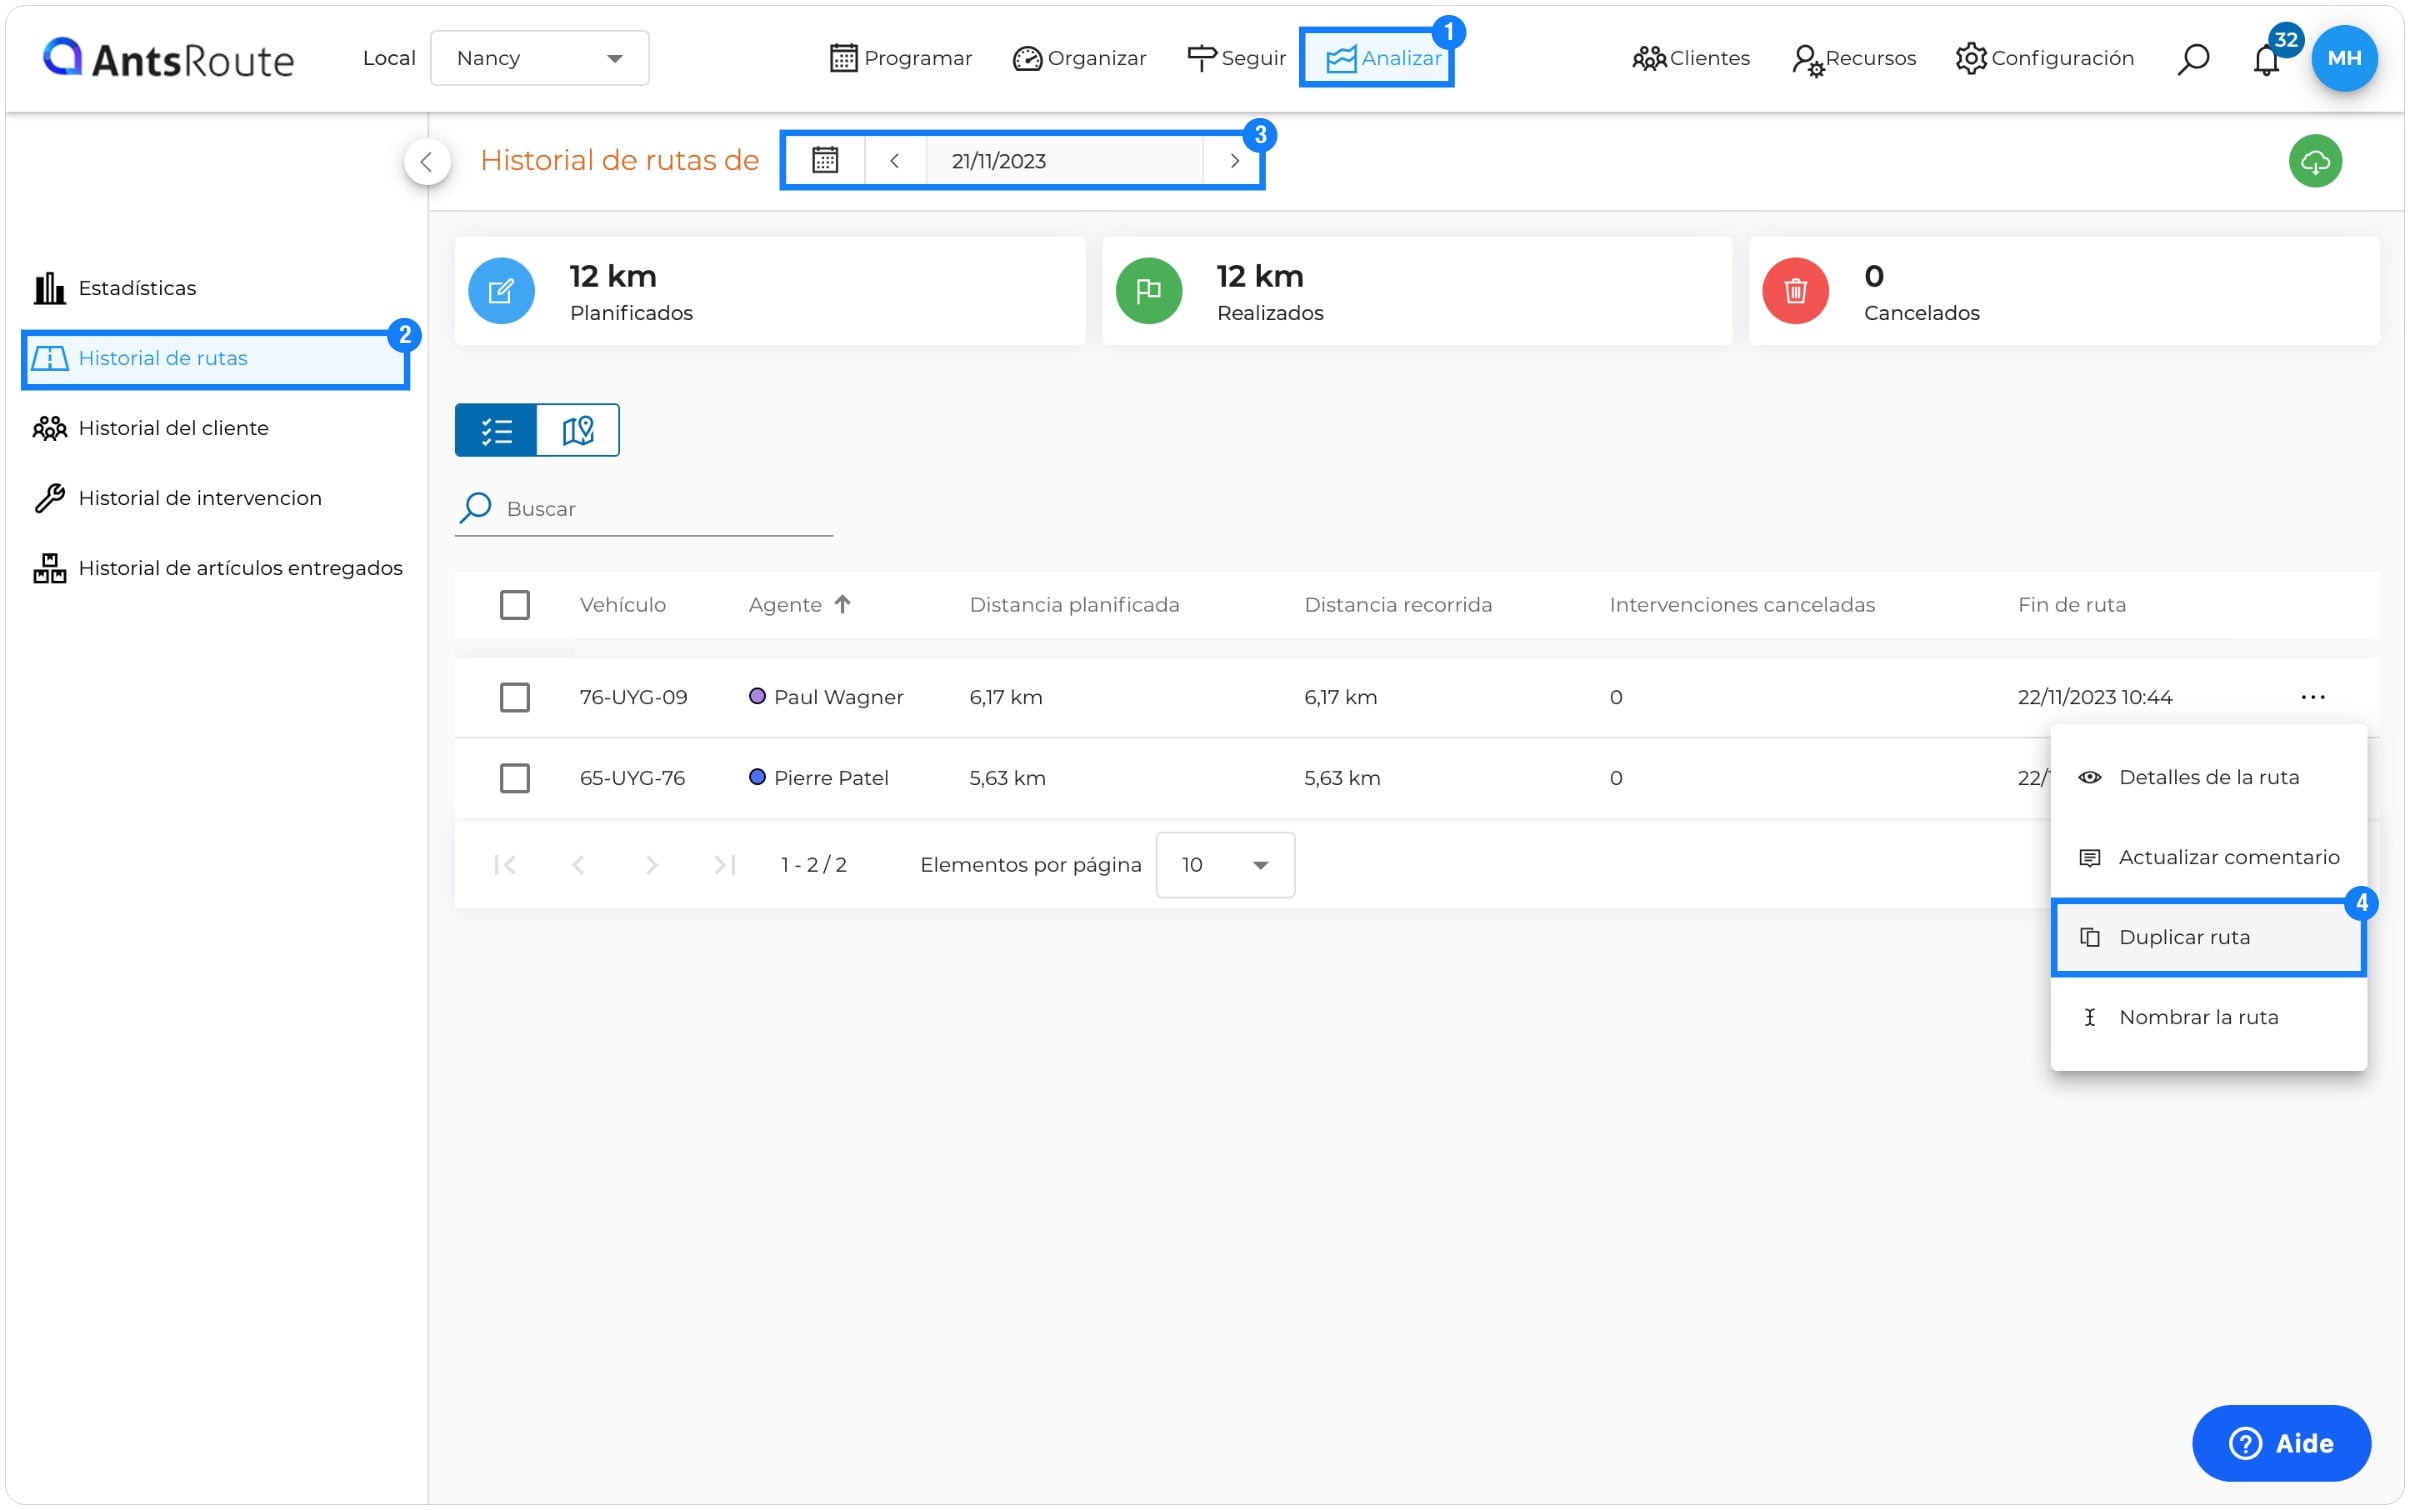
Task: Click the 22/11/2023 10:44 end time
Action: coord(2094,697)
